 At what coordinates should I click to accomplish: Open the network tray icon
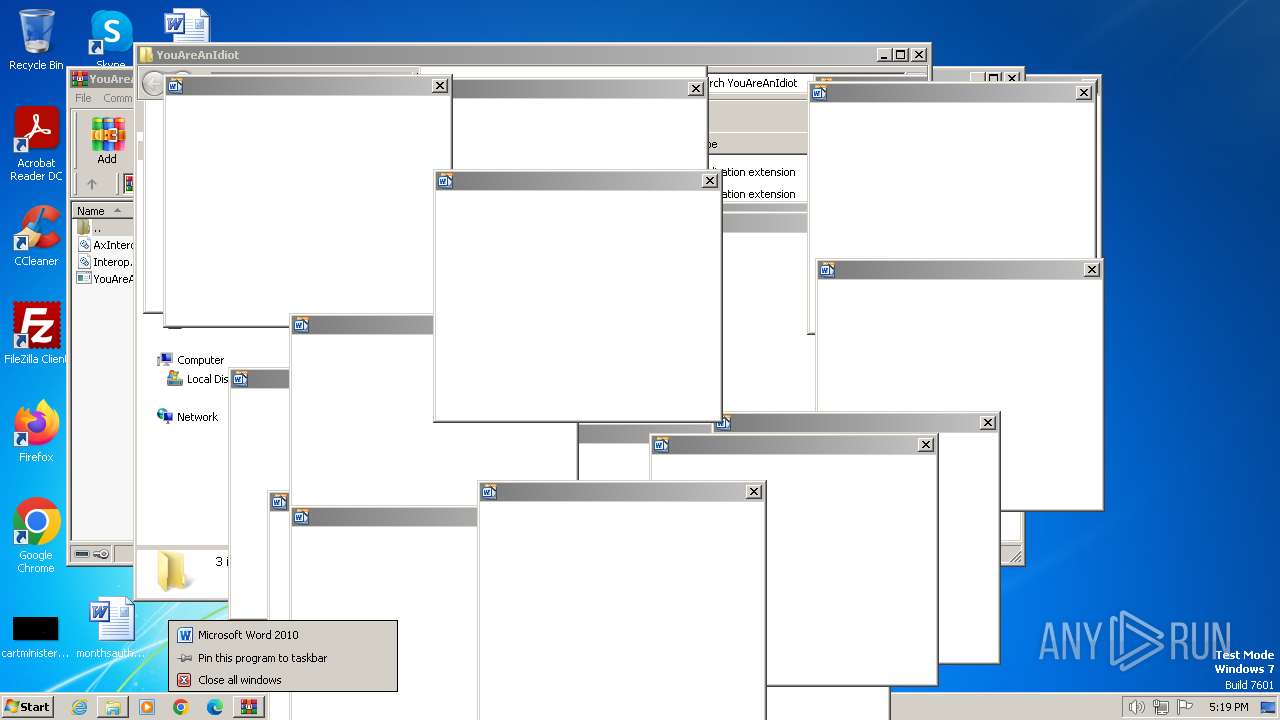coord(1161,707)
